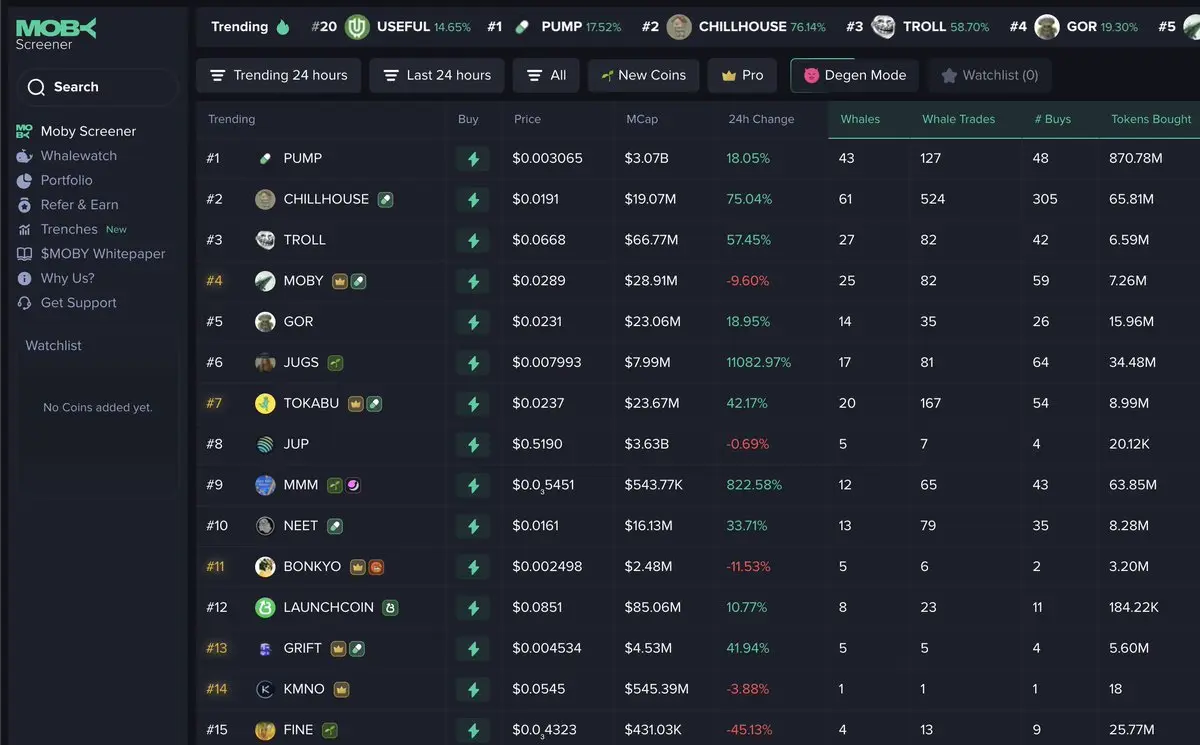The height and width of the screenshot is (745, 1200).
Task: Show New Coins filter
Action: click(643, 75)
